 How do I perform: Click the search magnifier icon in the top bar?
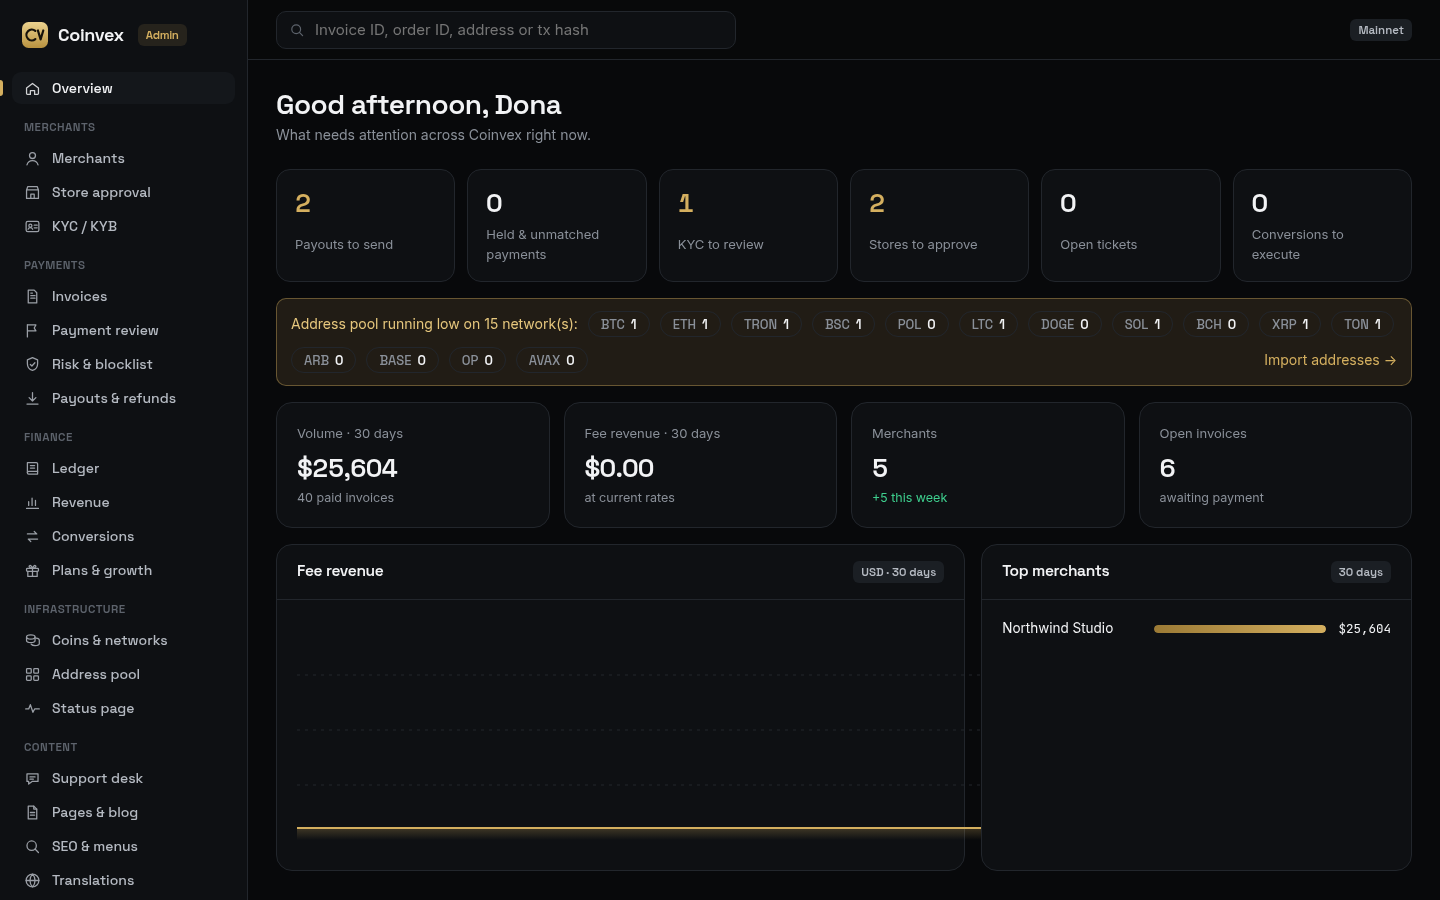click(297, 30)
